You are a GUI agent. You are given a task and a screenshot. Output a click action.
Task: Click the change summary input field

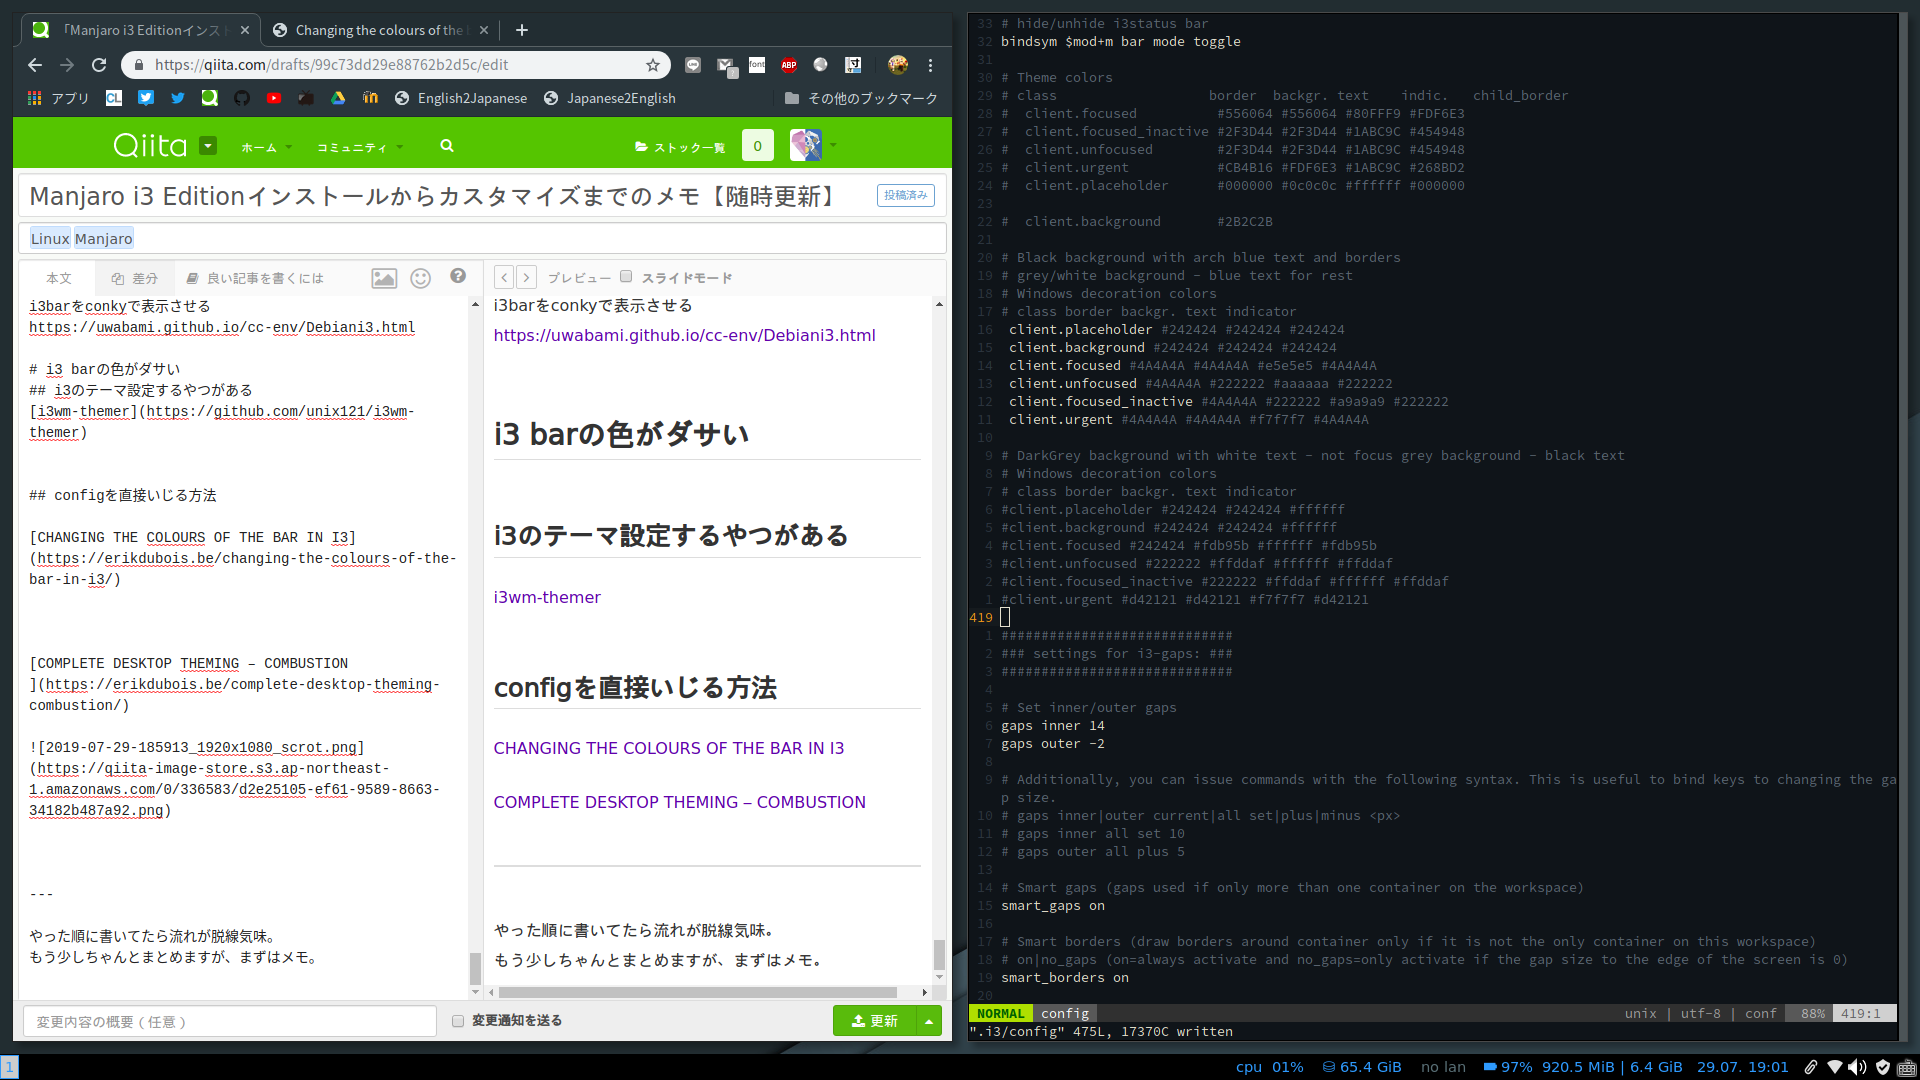click(x=228, y=1021)
